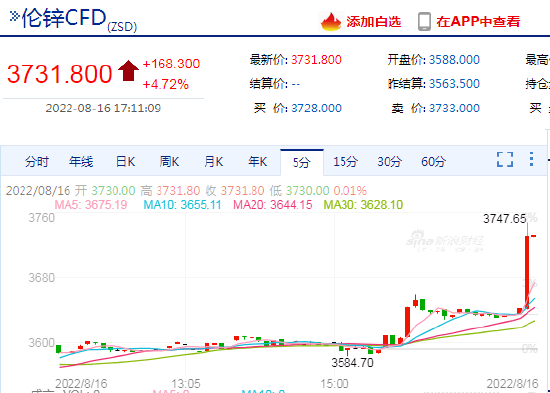Click the phone icon beside 在APP中查看
Image resolution: width=550 pixels, height=393 pixels.
coord(424,21)
